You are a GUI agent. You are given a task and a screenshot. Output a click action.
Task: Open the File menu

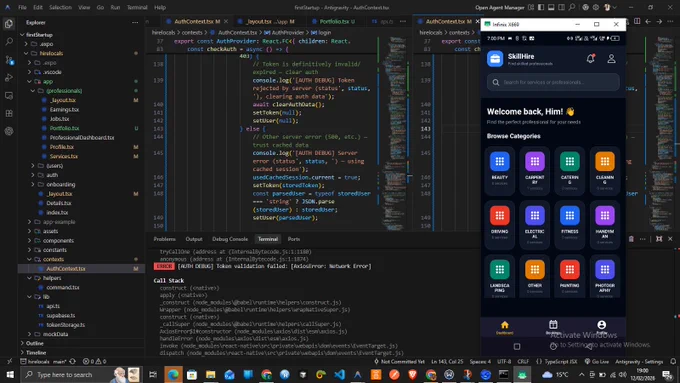coord(22,7)
